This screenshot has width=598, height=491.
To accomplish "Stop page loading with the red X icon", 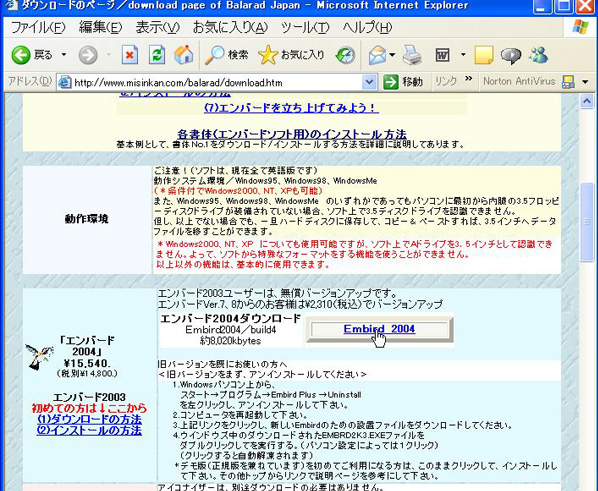I will point(130,55).
